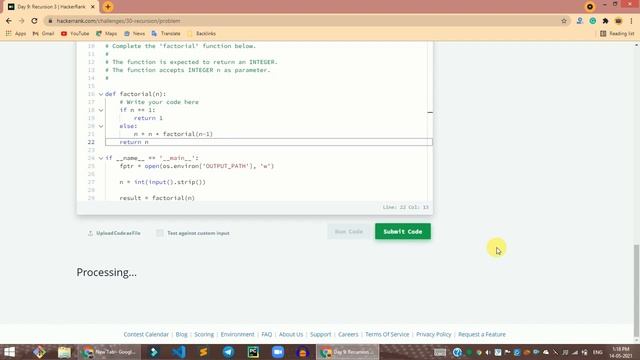The width and height of the screenshot is (640, 360).
Task: Enable Test against custom input checkbox
Action: [160, 233]
